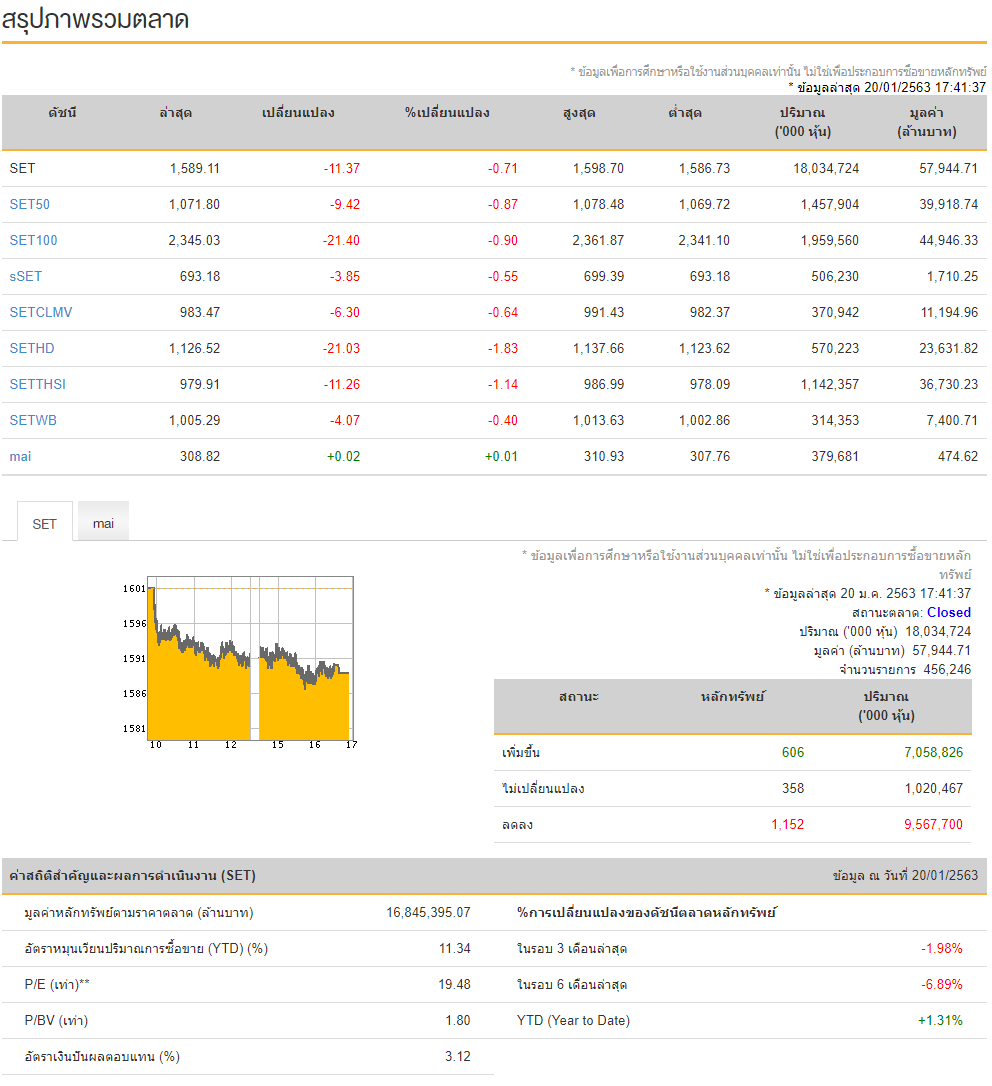992x1086 pixels.
Task: Click the P/E (เท่า)** statistic label
Action: click(x=57, y=985)
